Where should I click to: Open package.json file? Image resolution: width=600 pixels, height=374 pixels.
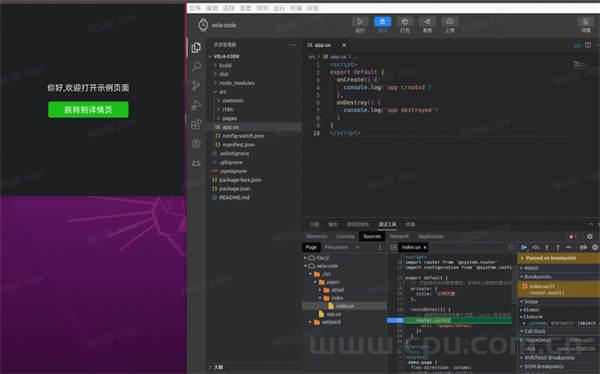click(254, 188)
